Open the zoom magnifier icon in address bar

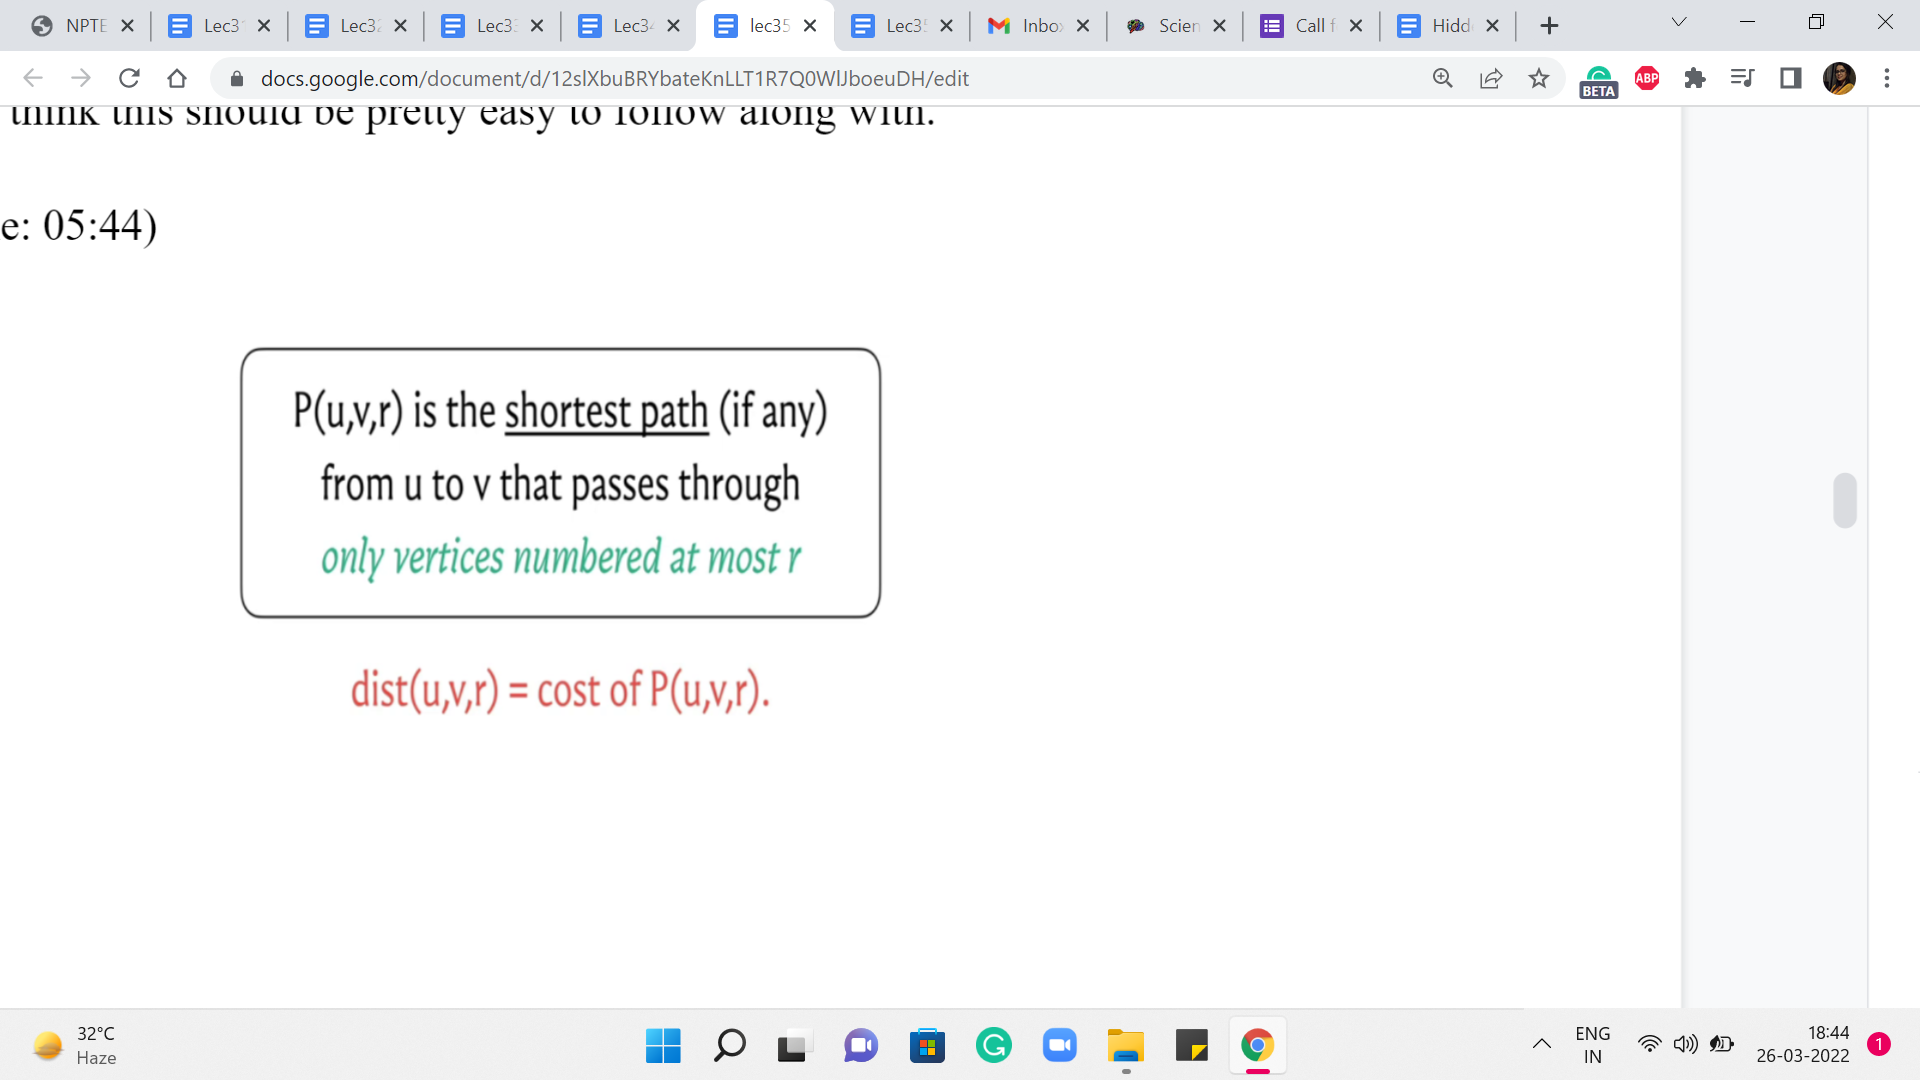(1442, 78)
